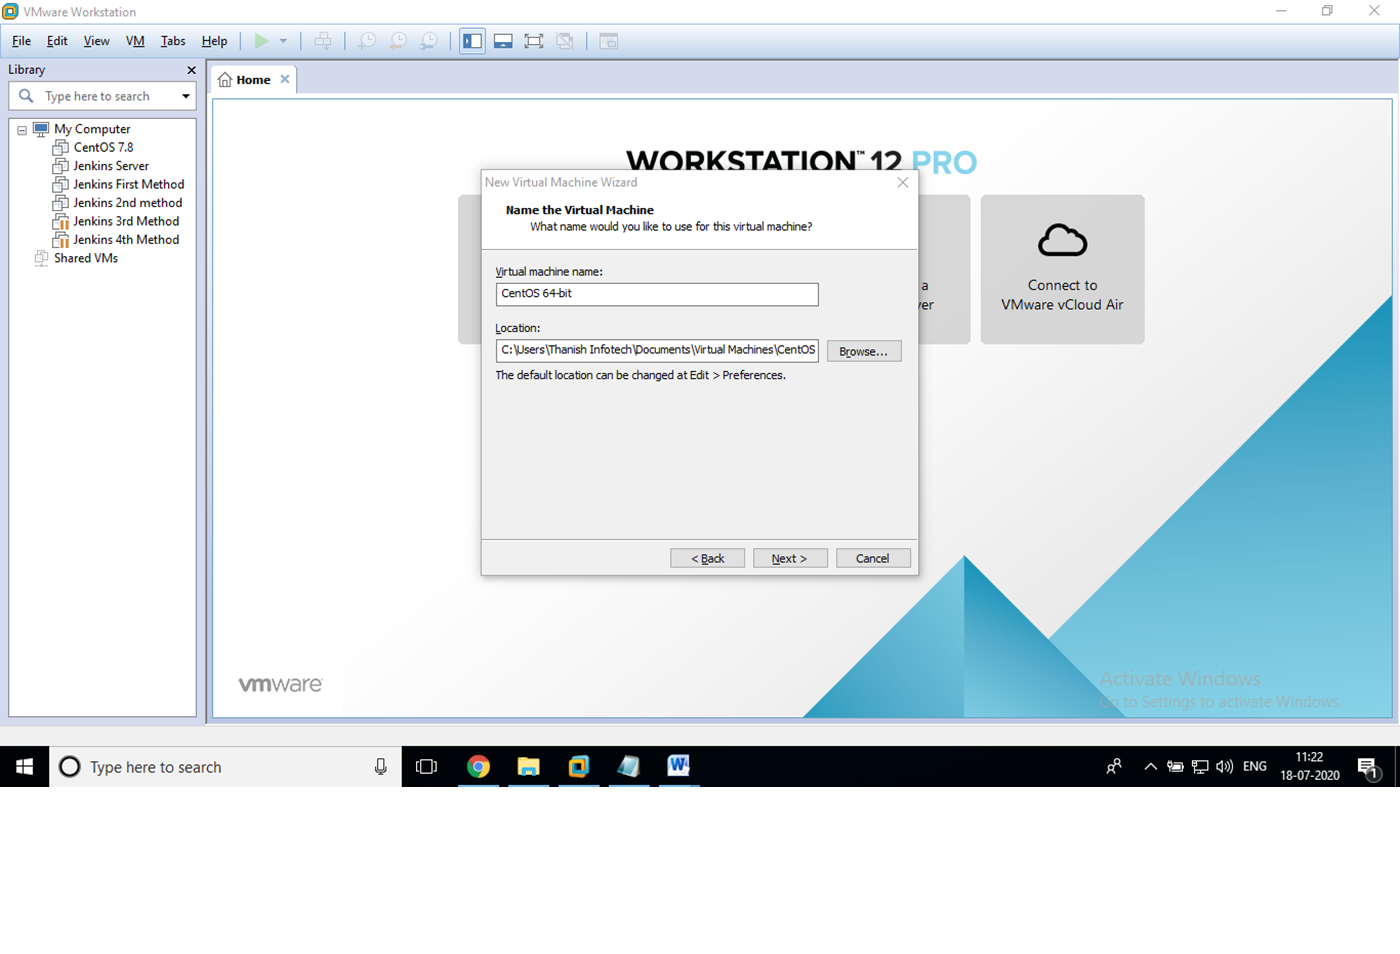Select Unity mode toolbar icon
The width and height of the screenshot is (1400, 954).
[565, 41]
